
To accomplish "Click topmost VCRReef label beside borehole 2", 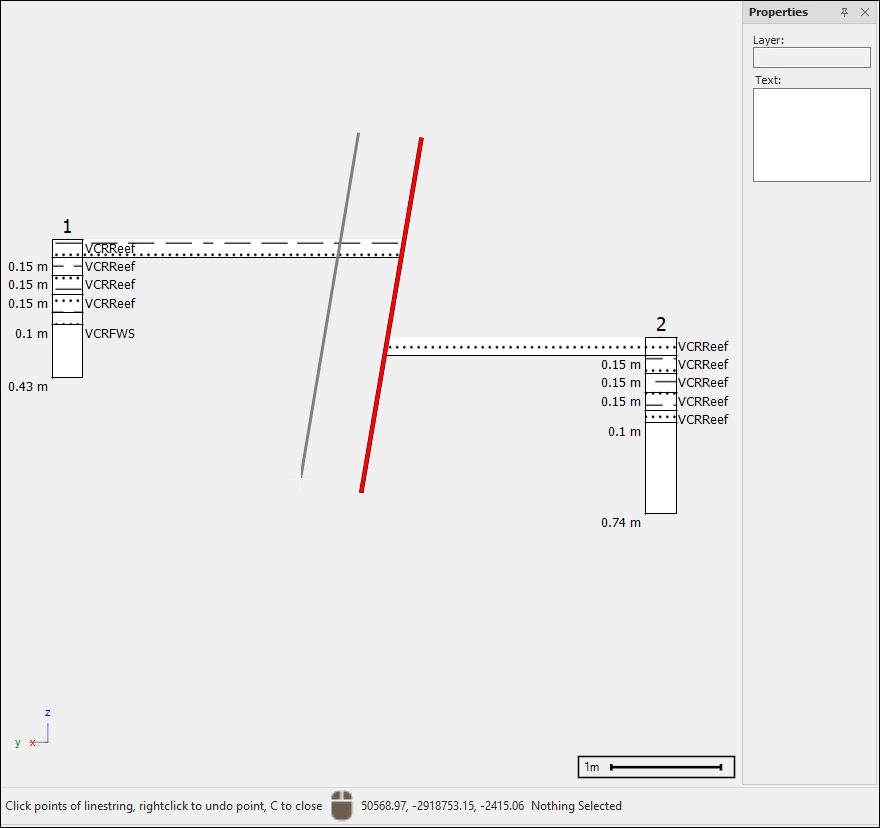I will tap(703, 347).
